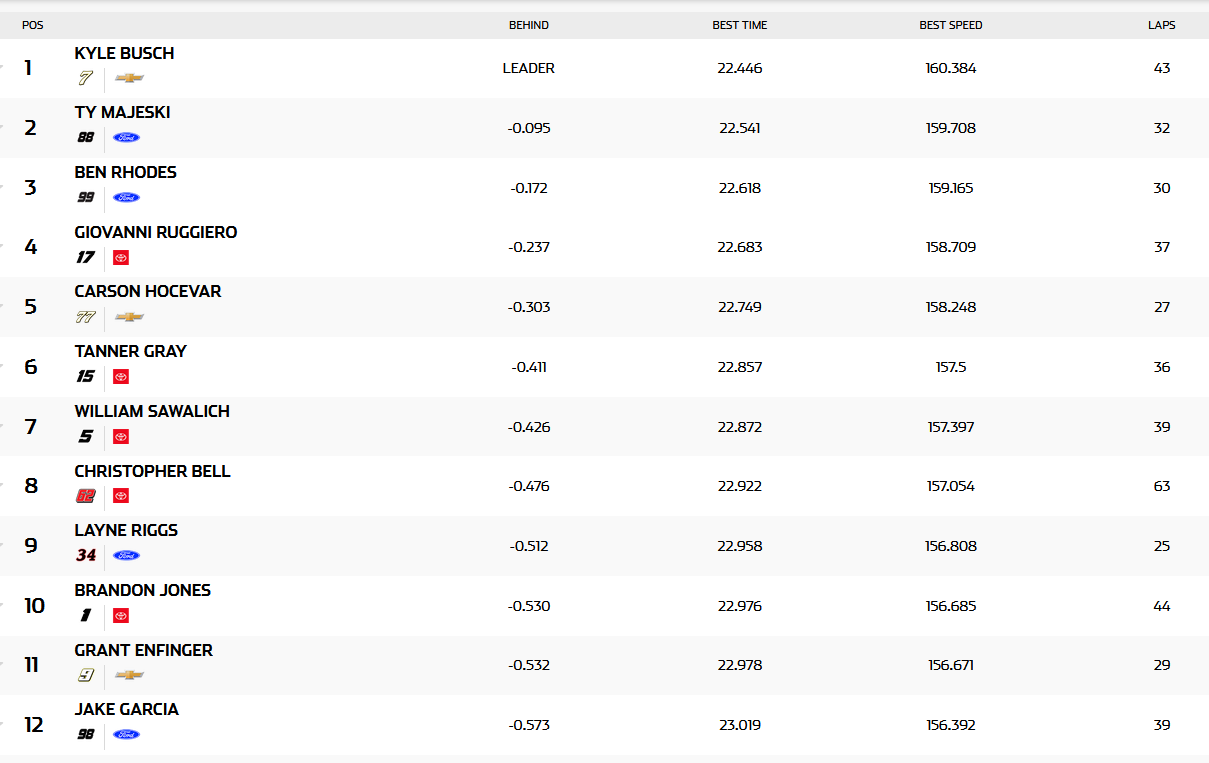This screenshot has height=763, width=1209.
Task: Click Grant Enfinger's Chevrolet logo
Action: point(129,675)
